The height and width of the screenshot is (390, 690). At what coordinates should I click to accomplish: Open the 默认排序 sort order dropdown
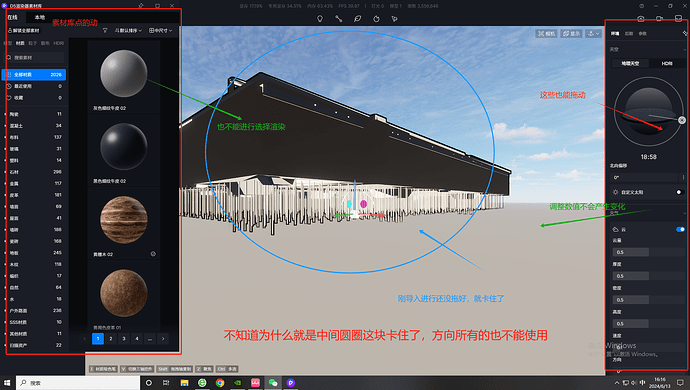(128, 30)
